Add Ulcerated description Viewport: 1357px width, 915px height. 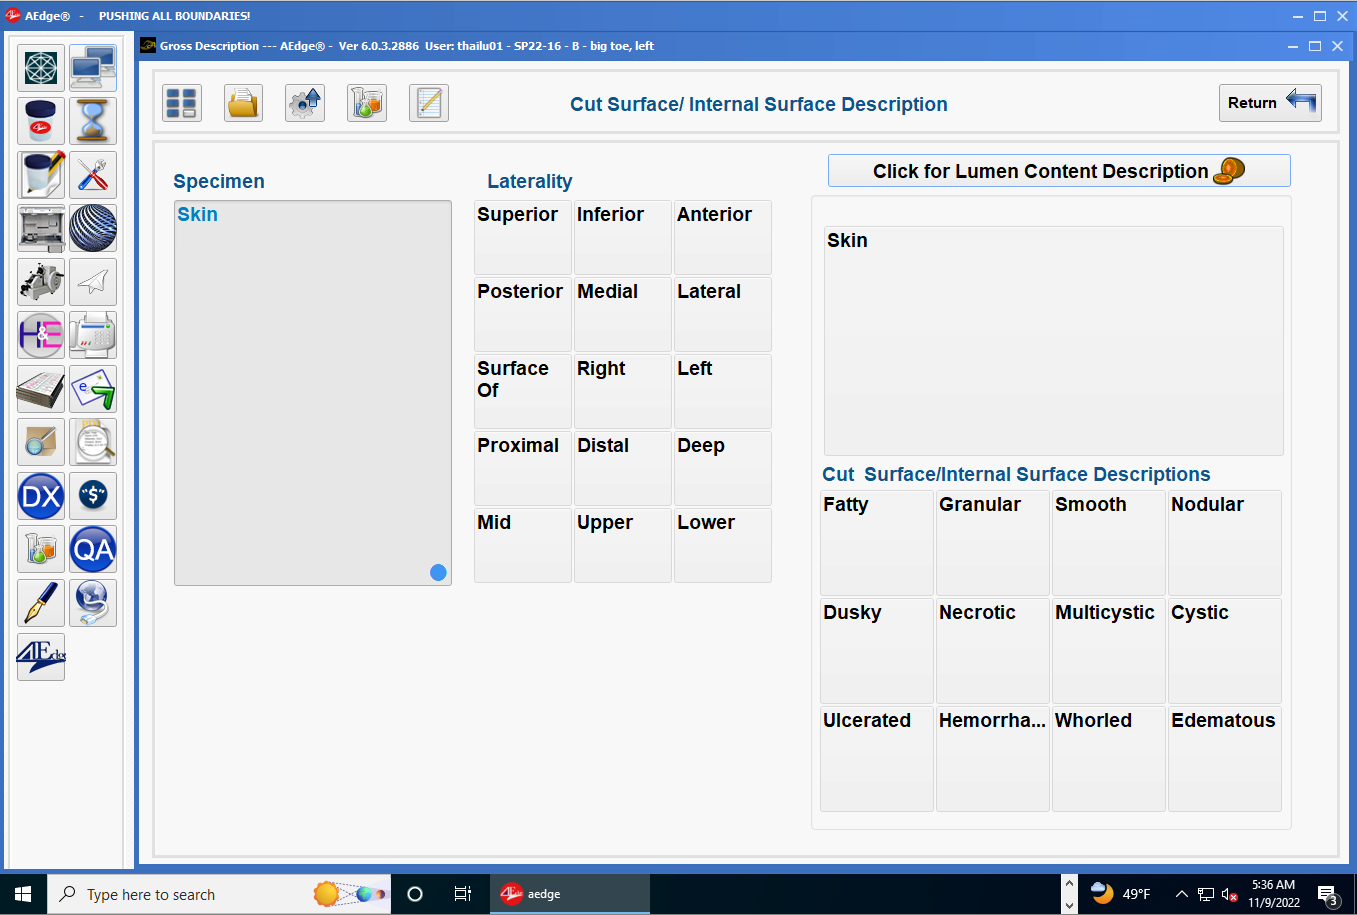(x=877, y=759)
